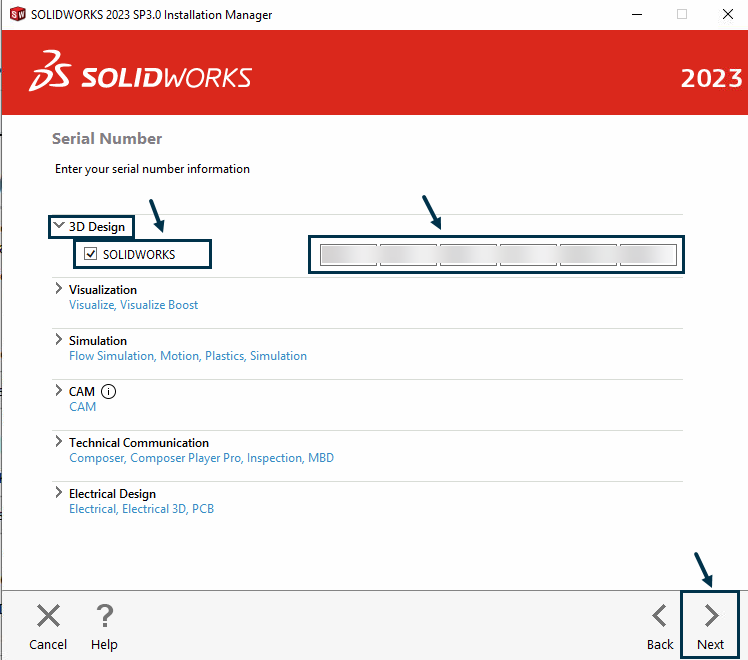Click the 2023 year text in banner
The height and width of the screenshot is (660, 748).
711,78
